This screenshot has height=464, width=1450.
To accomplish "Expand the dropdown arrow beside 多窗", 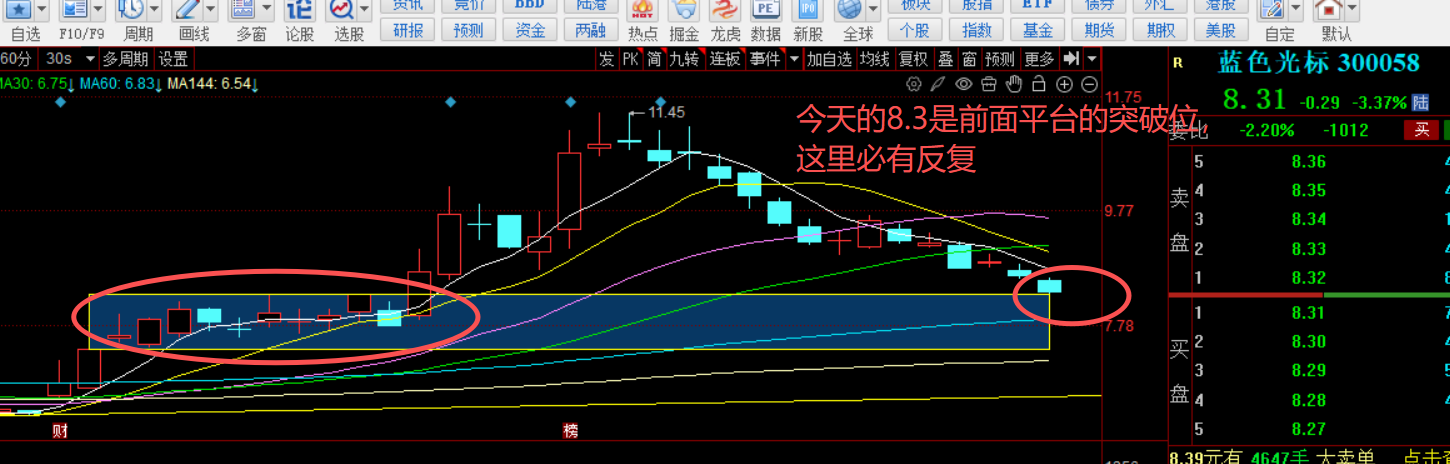I will (265, 9).
